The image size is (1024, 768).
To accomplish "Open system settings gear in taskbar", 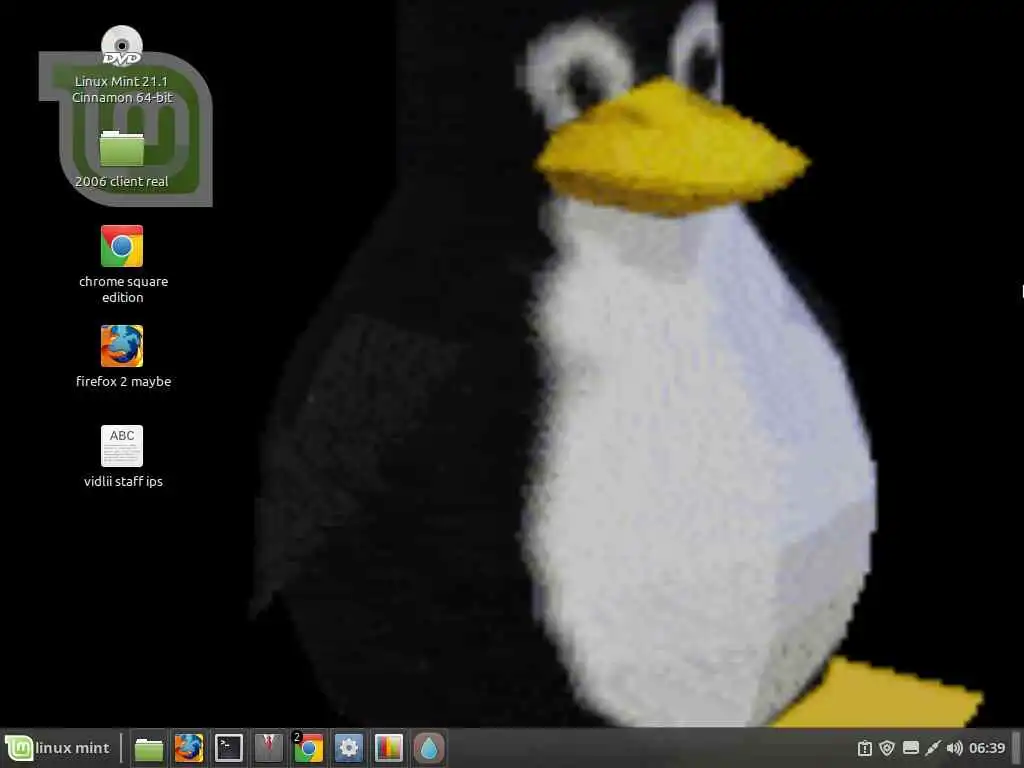I will 349,748.
